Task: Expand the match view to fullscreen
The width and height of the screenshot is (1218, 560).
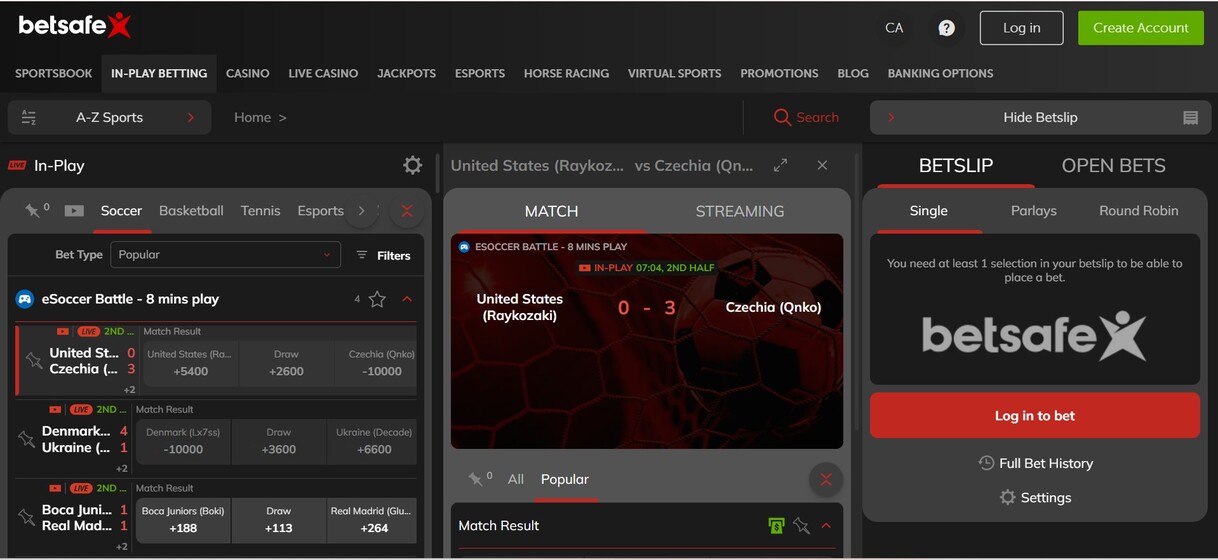Action: click(781, 165)
